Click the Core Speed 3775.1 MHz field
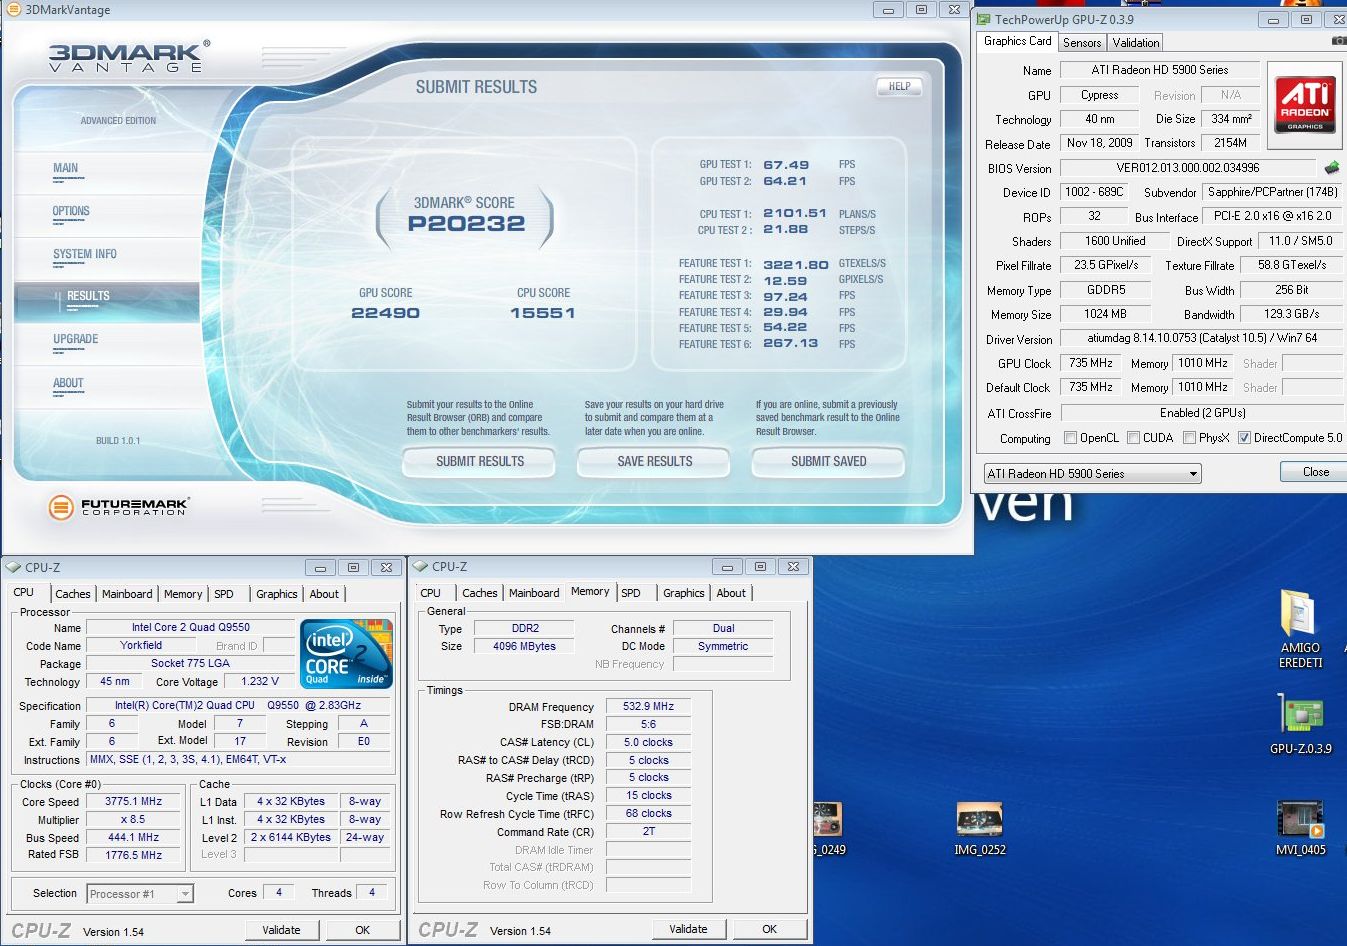1347x946 pixels. point(133,802)
